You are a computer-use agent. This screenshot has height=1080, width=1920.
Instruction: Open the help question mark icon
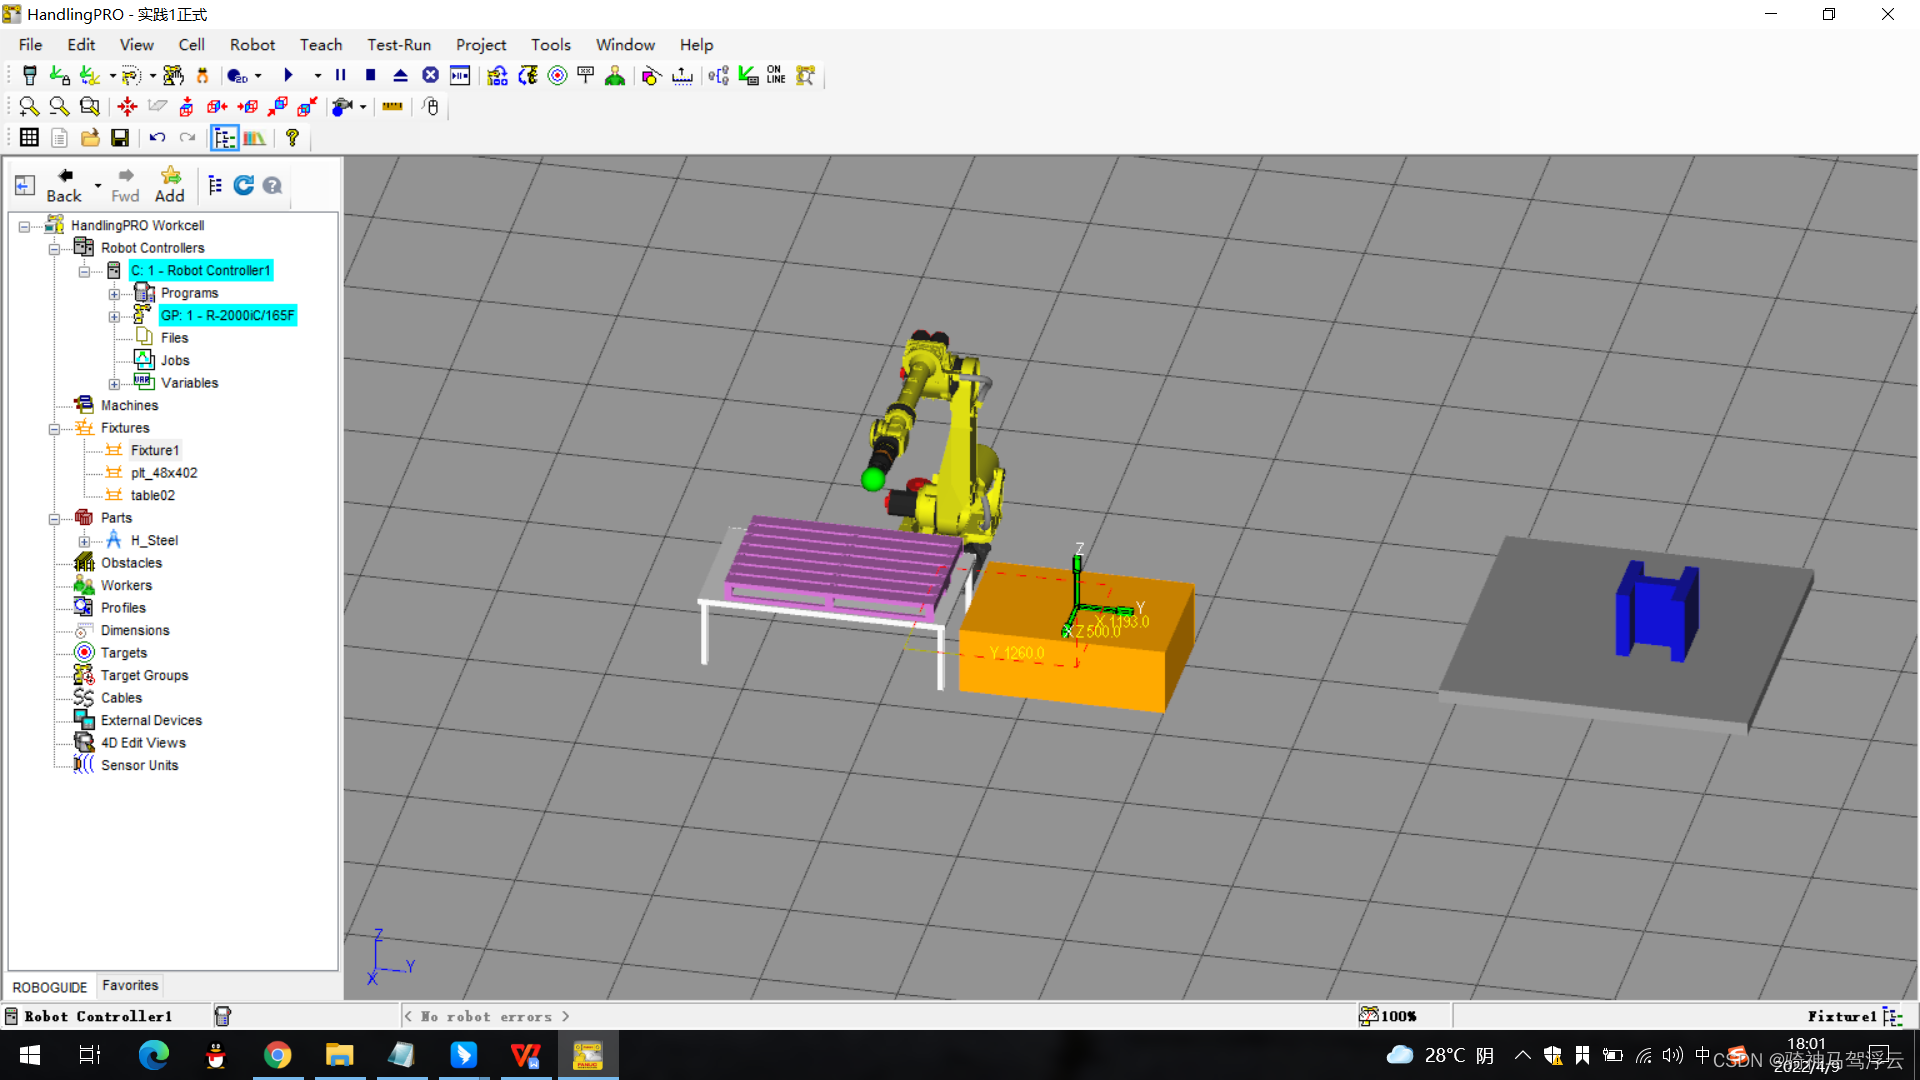tap(292, 138)
